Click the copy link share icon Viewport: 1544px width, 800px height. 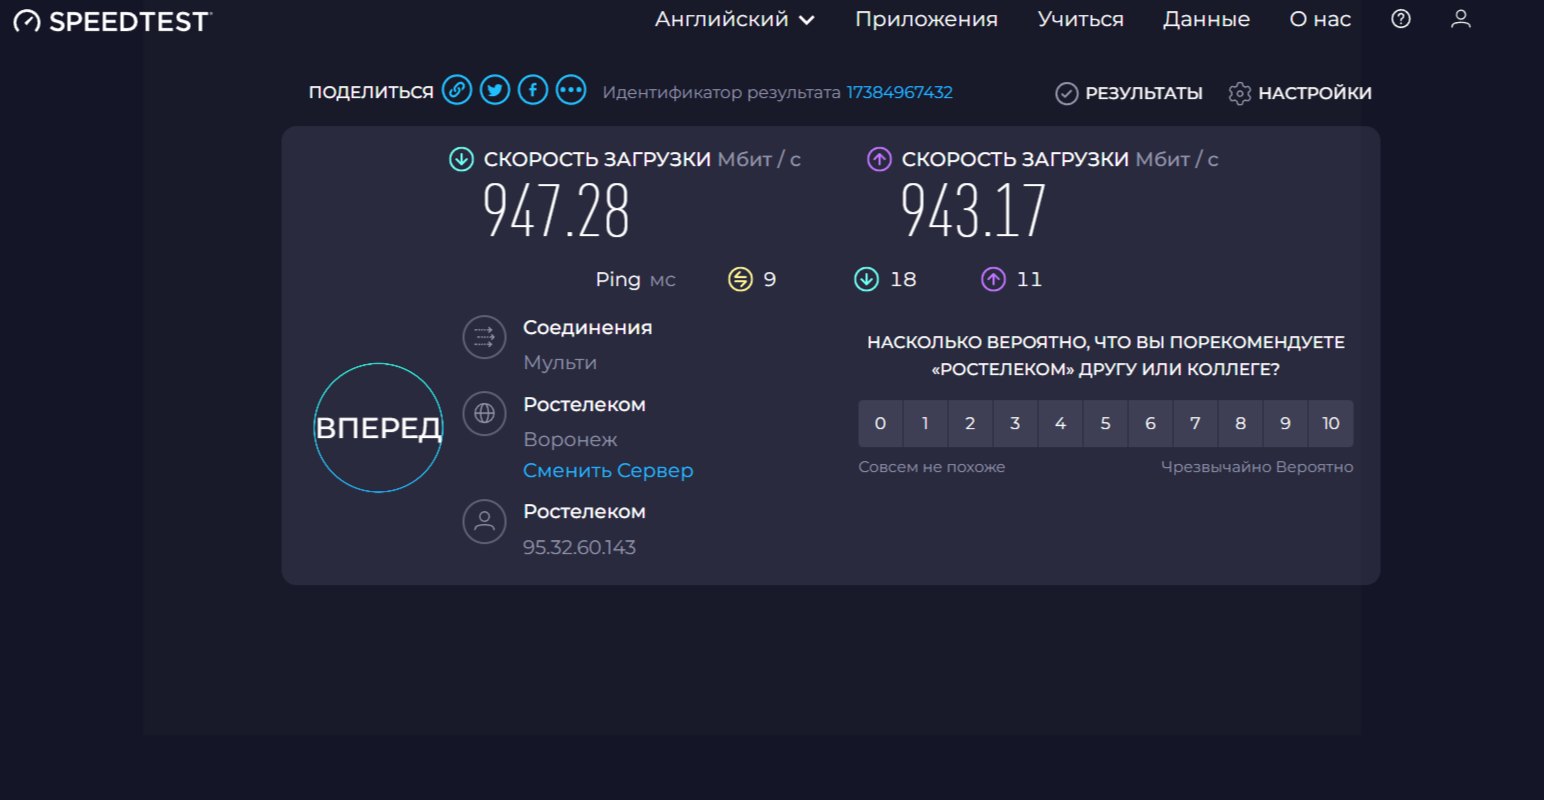(x=457, y=91)
